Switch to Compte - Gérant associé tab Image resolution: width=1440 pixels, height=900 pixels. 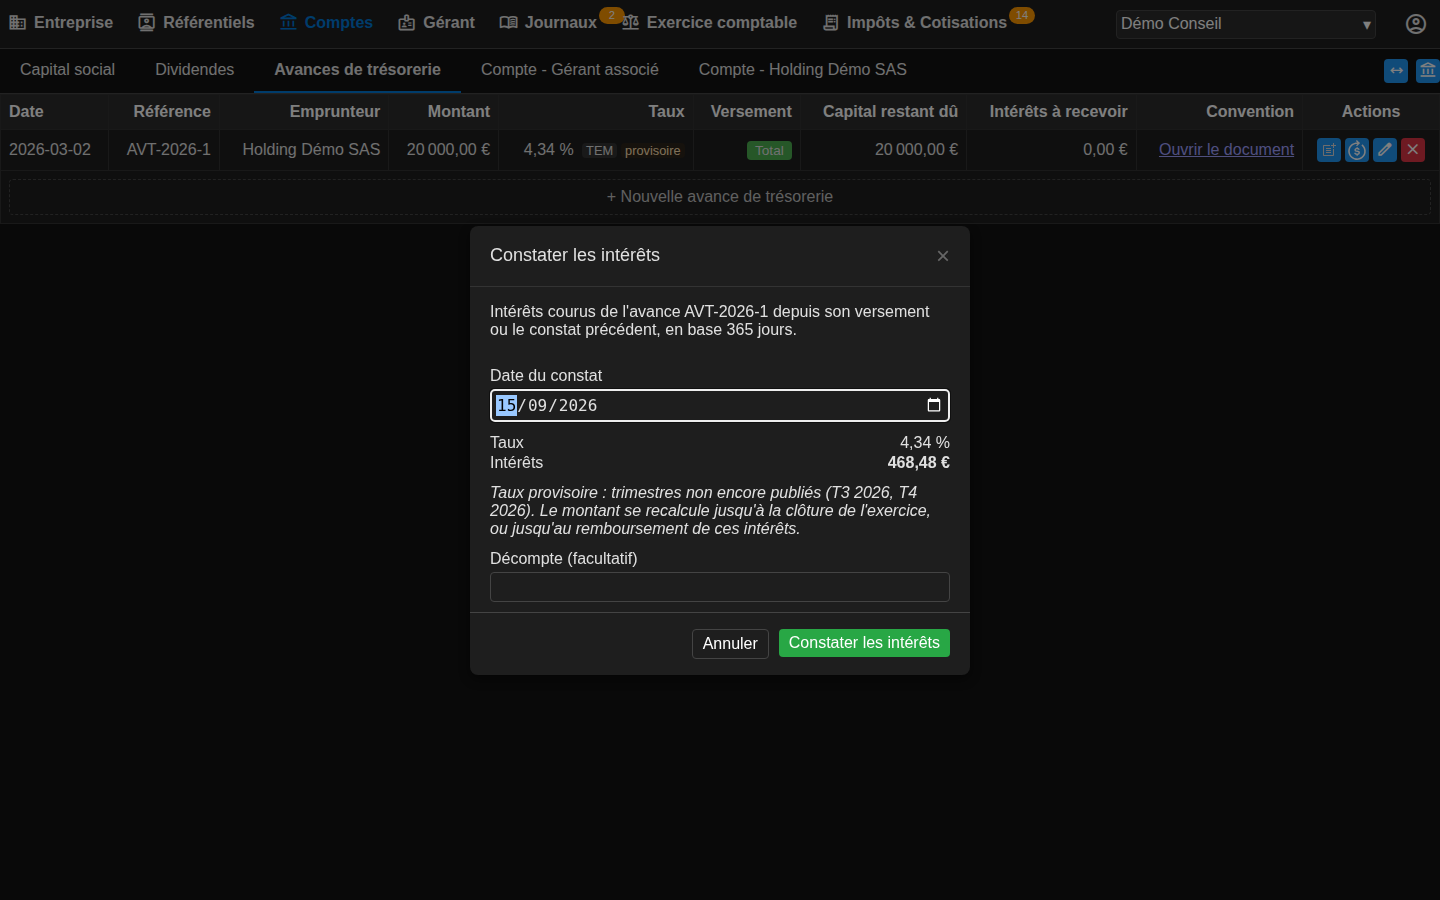(569, 70)
